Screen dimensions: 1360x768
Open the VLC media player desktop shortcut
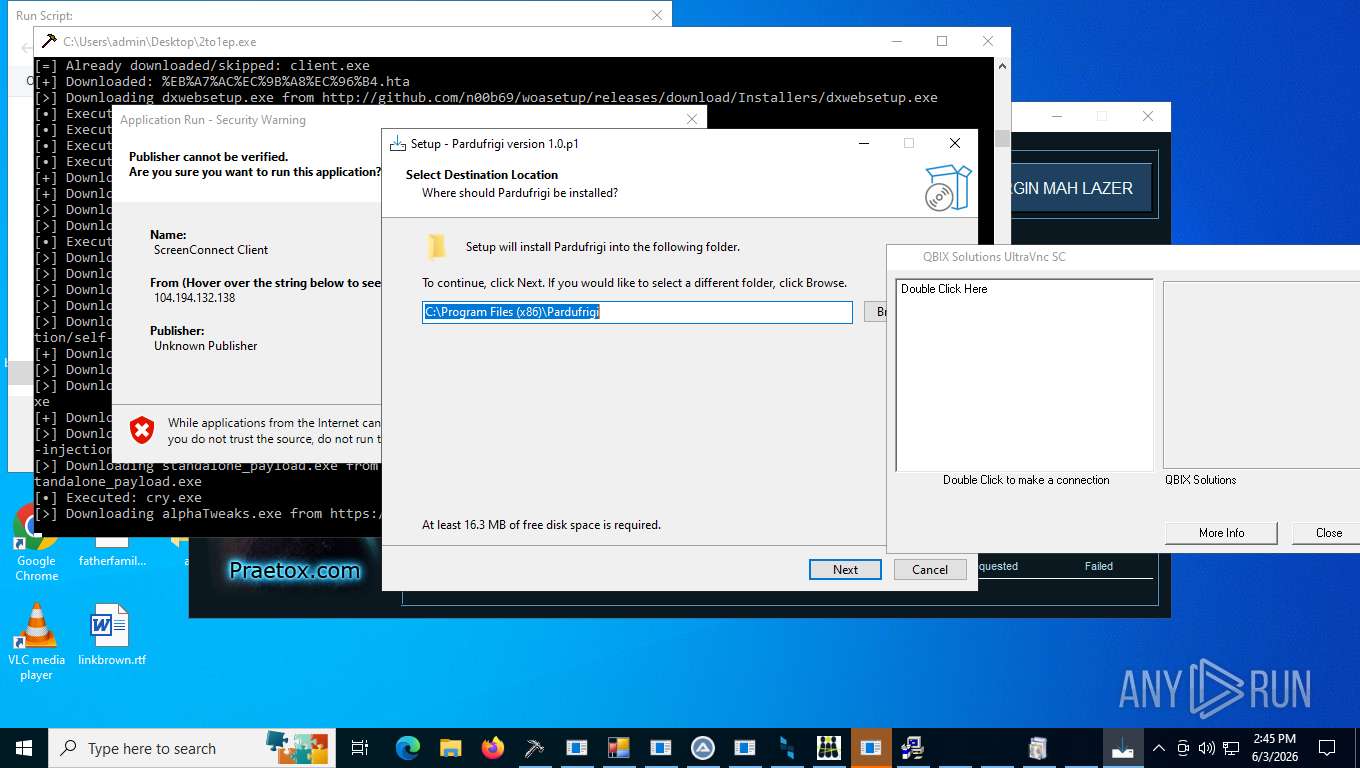click(x=36, y=642)
